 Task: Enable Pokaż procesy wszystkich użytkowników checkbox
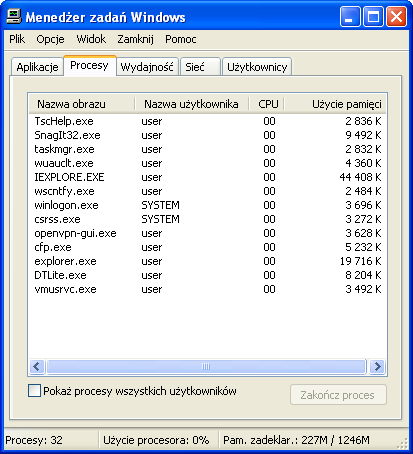35,391
